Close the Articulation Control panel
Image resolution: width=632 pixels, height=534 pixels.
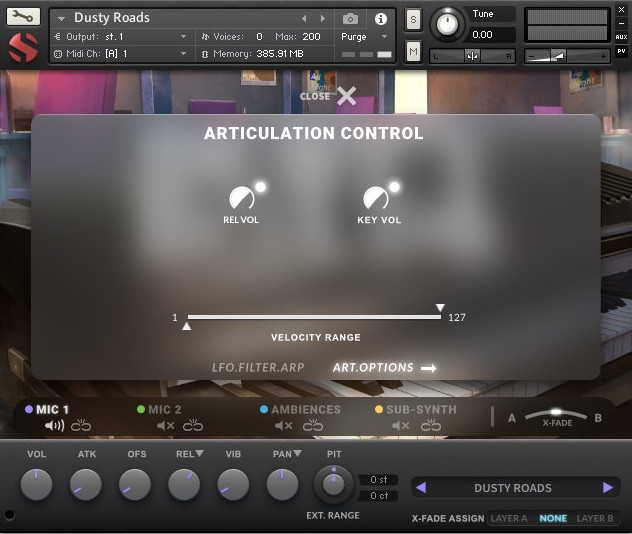(346, 96)
